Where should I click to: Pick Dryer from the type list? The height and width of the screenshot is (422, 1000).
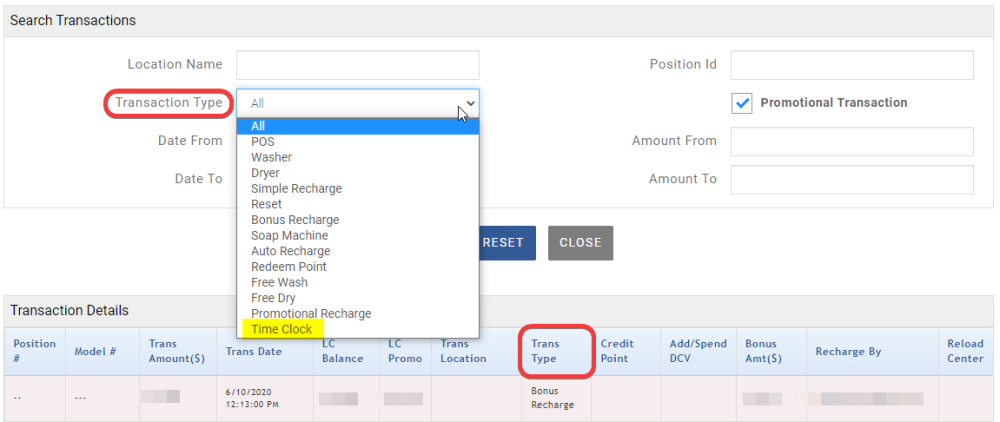click(266, 173)
